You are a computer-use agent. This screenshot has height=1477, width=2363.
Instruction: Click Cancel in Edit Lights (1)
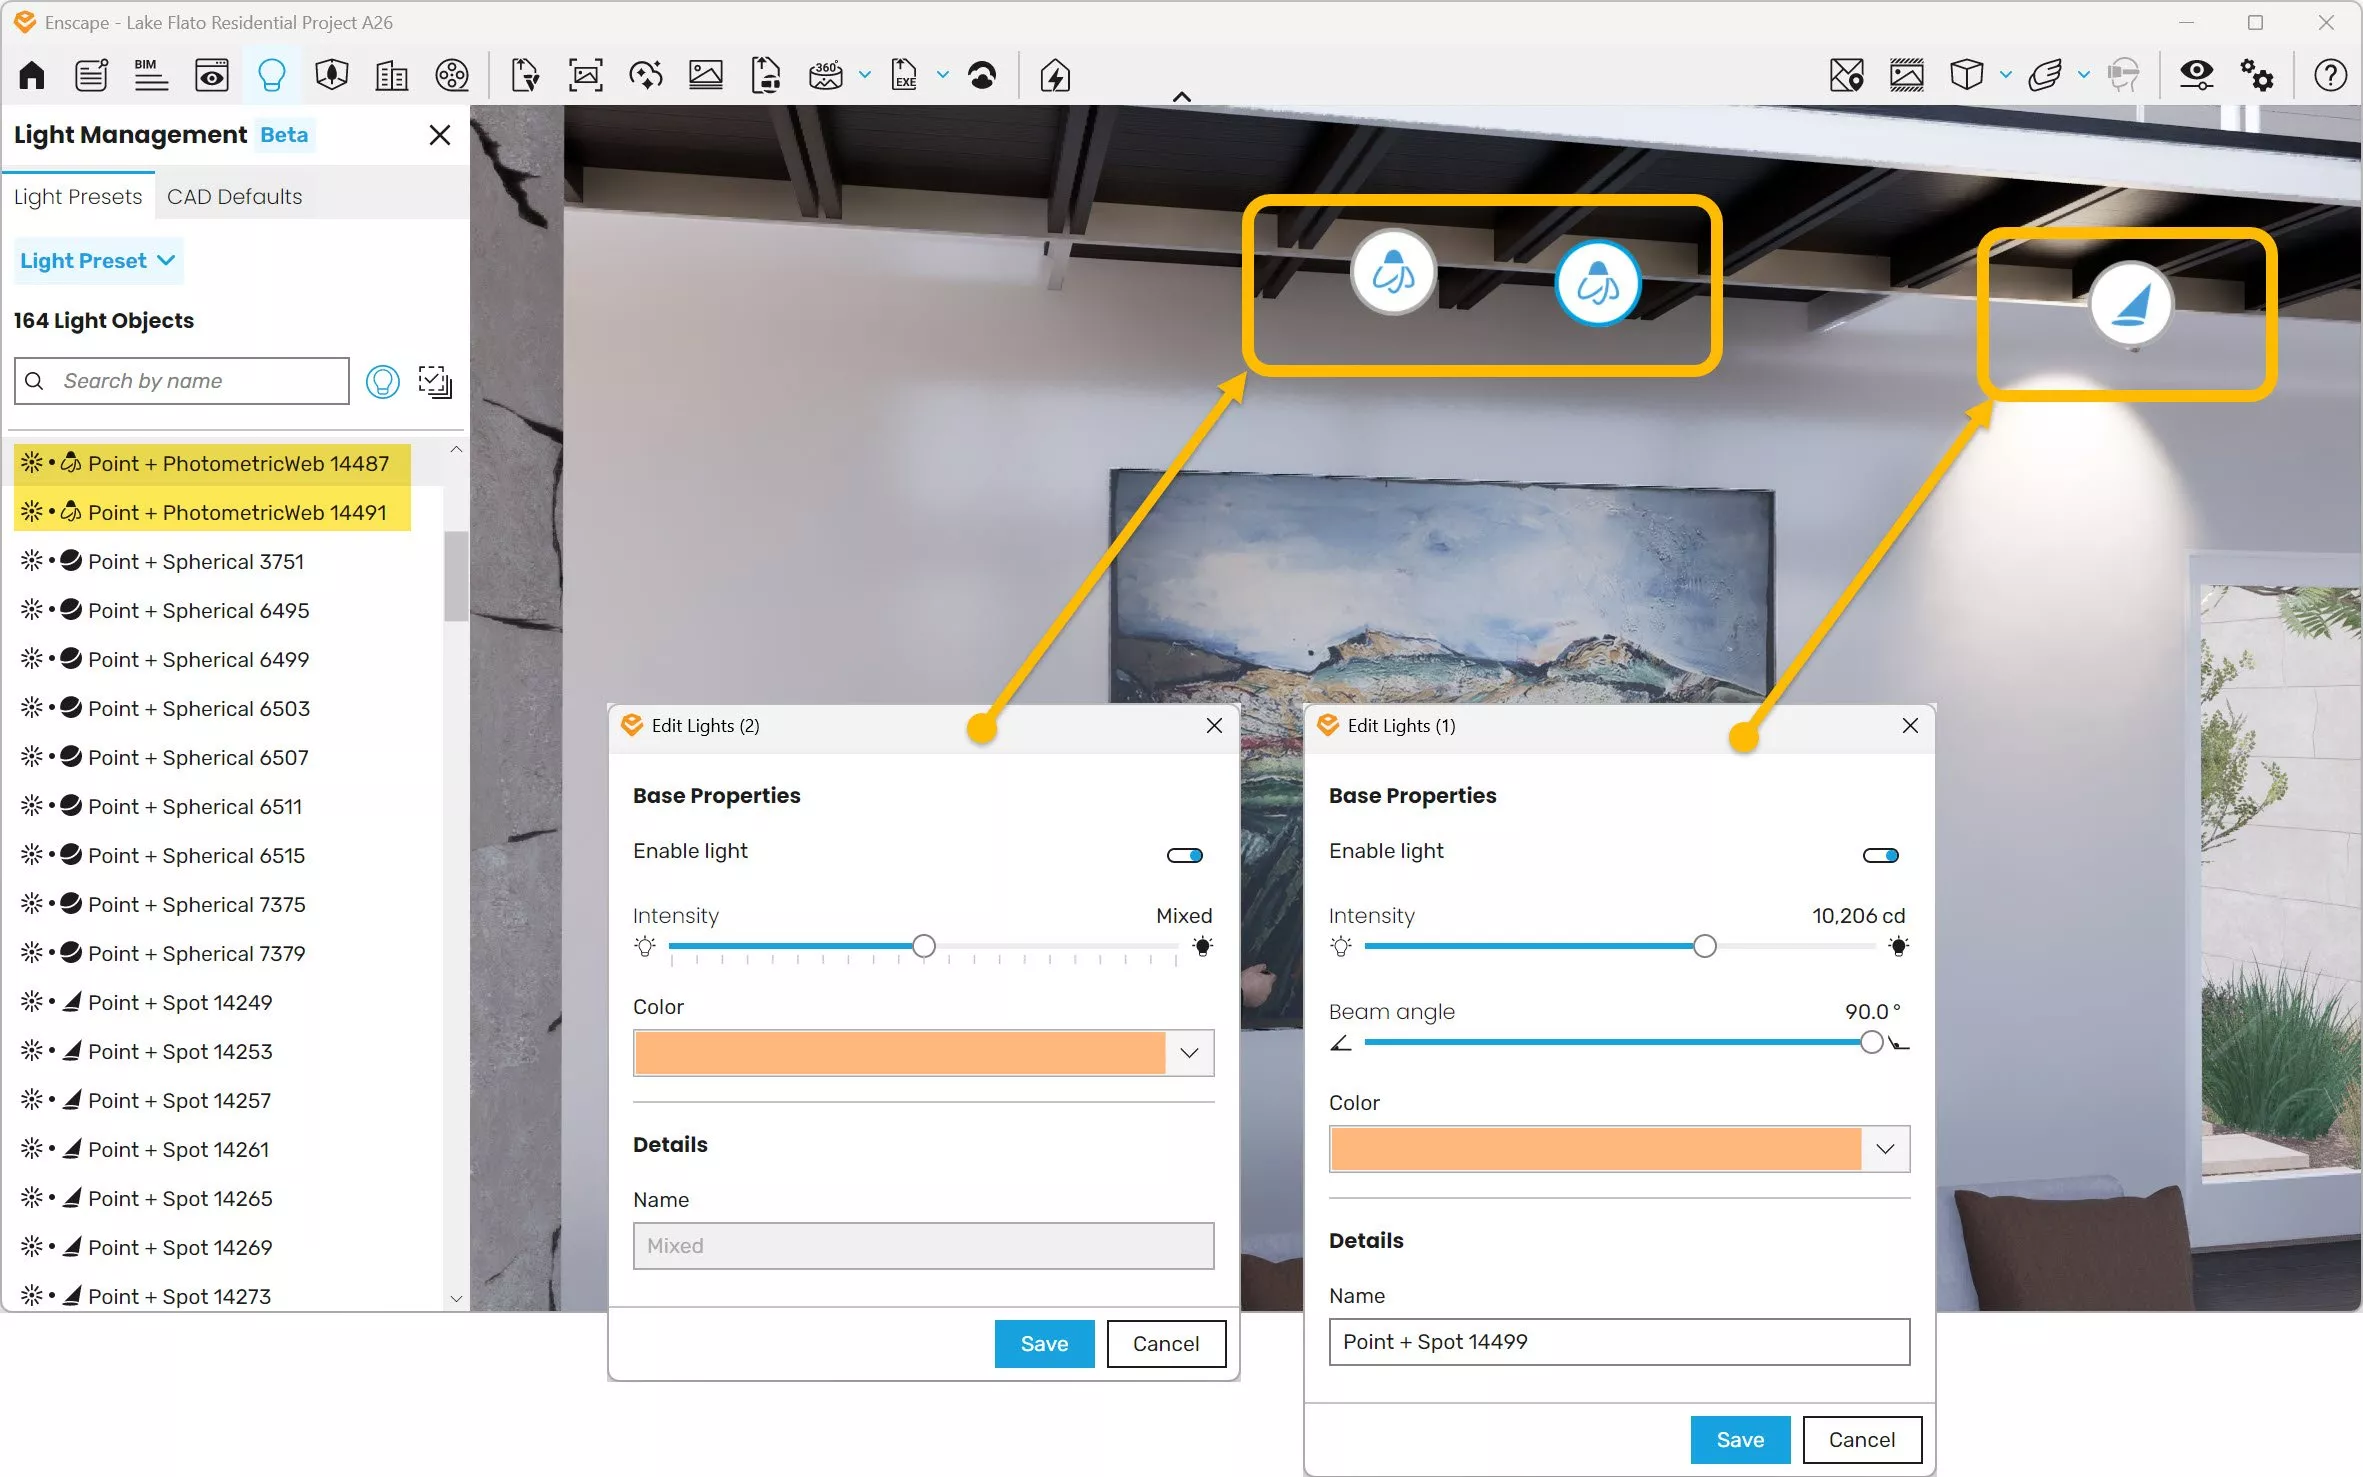pyautogui.click(x=1862, y=1439)
